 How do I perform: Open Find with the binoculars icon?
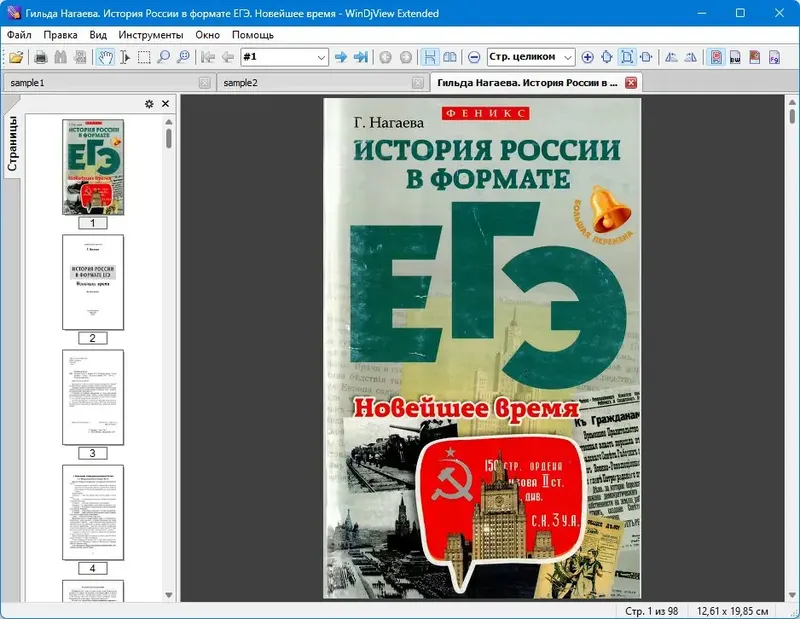pos(61,57)
